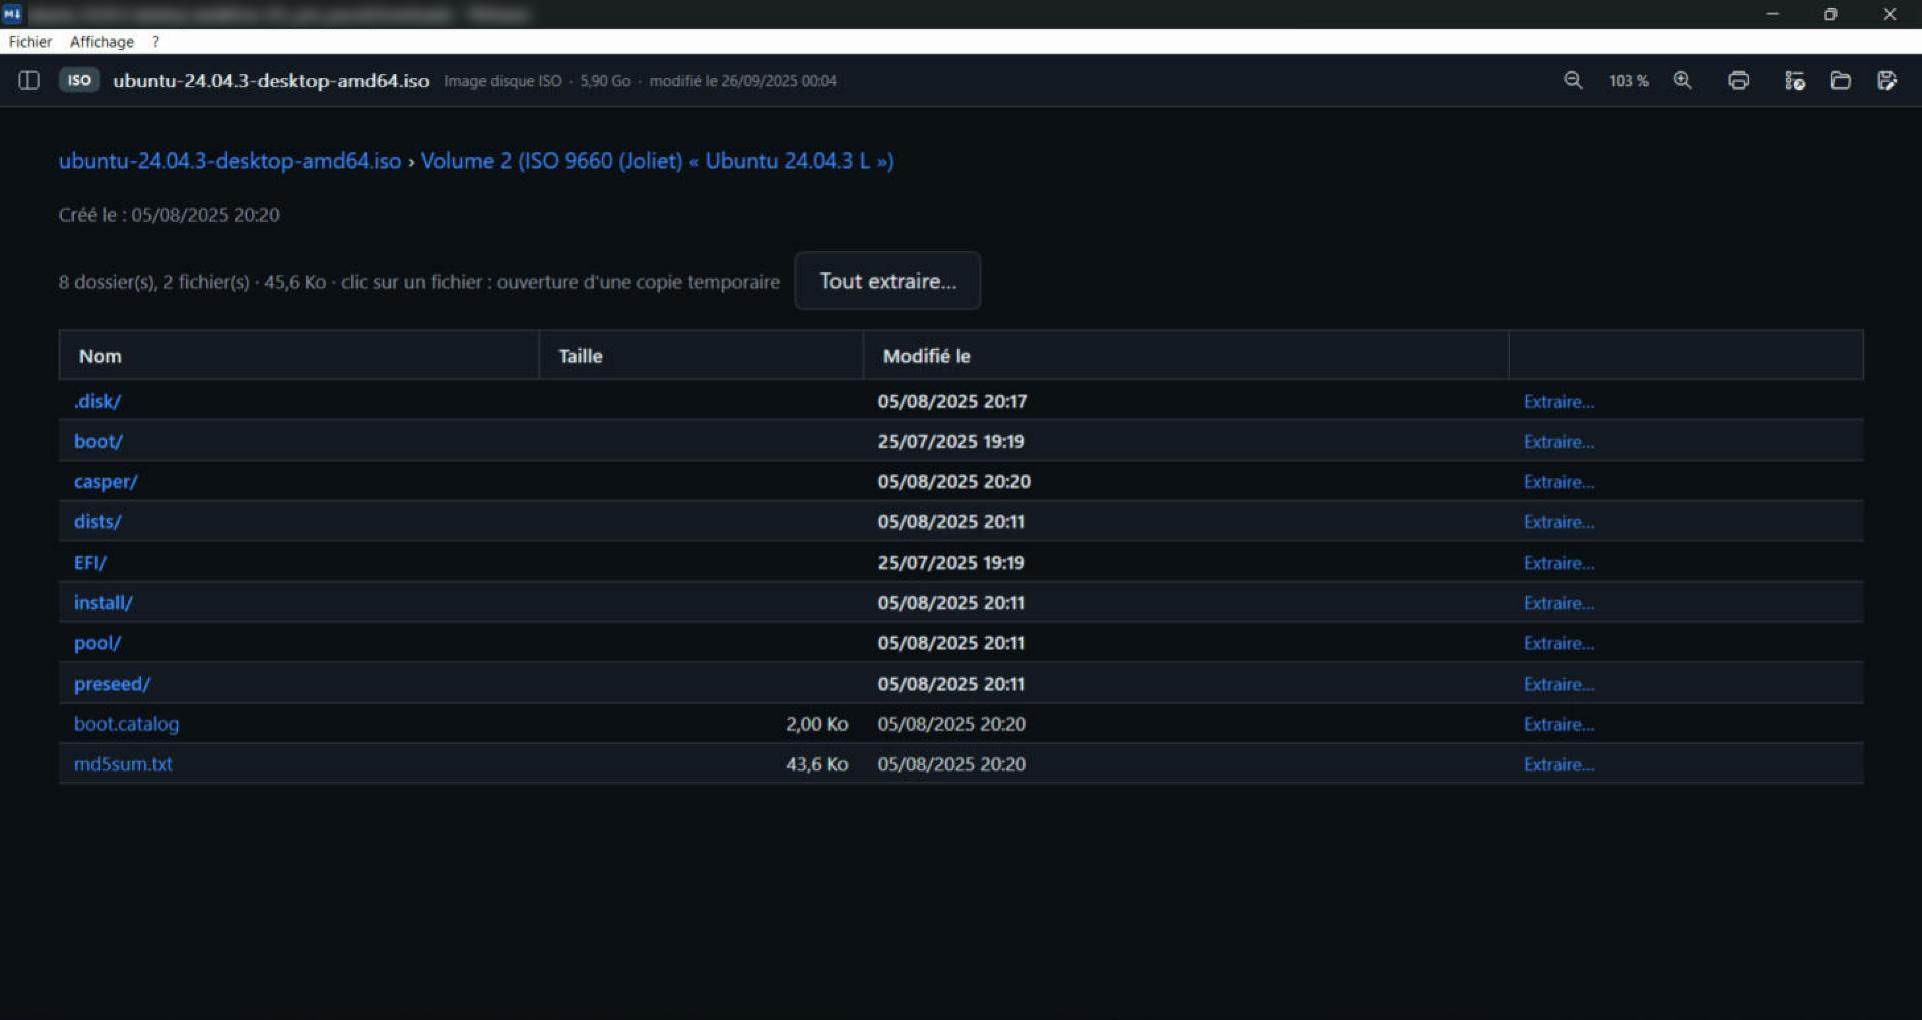The width and height of the screenshot is (1922, 1020).
Task: Click the zoom out magnifier icon
Action: (x=1573, y=81)
